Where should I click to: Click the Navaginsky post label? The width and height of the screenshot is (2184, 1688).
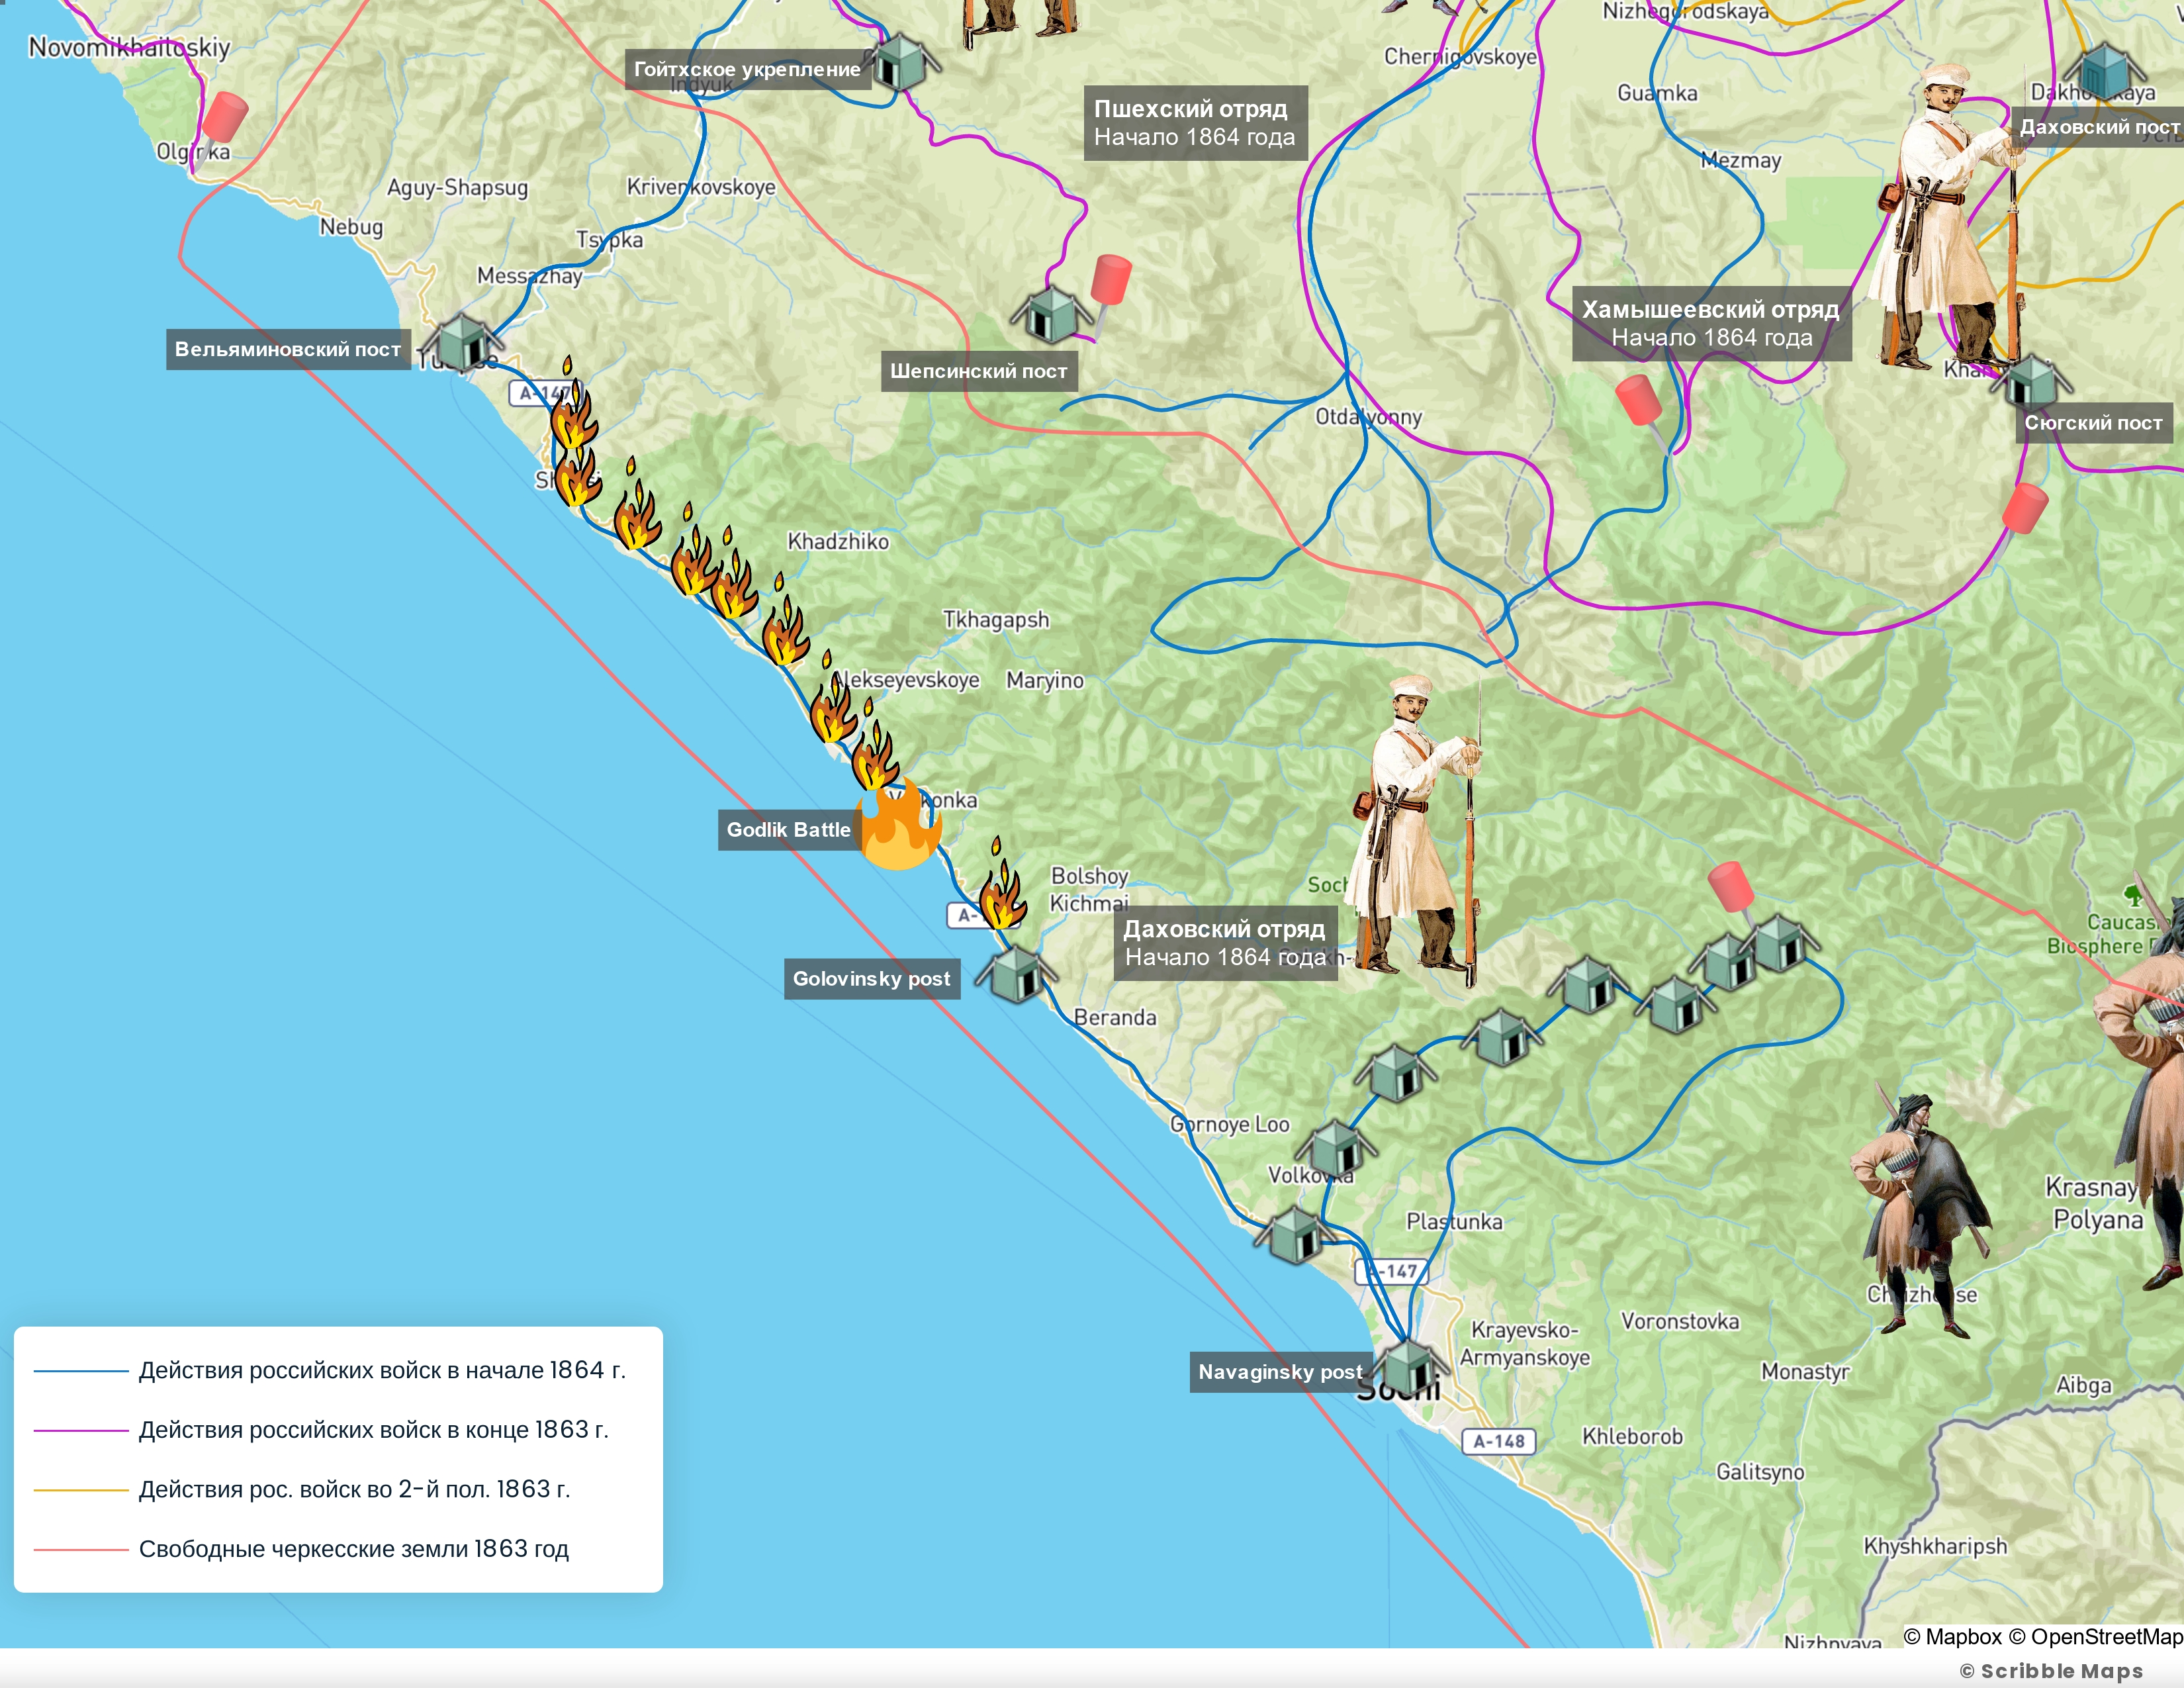tap(1280, 1372)
